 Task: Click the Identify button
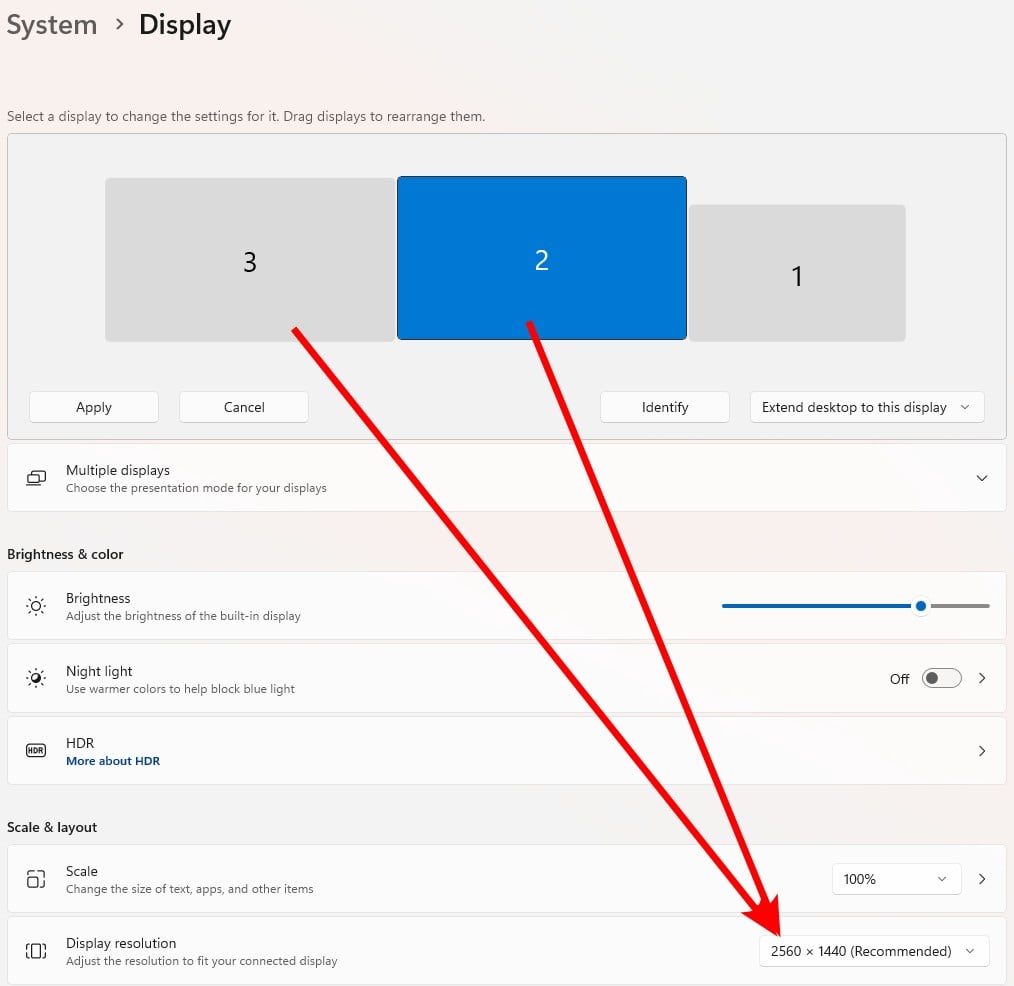pos(665,407)
